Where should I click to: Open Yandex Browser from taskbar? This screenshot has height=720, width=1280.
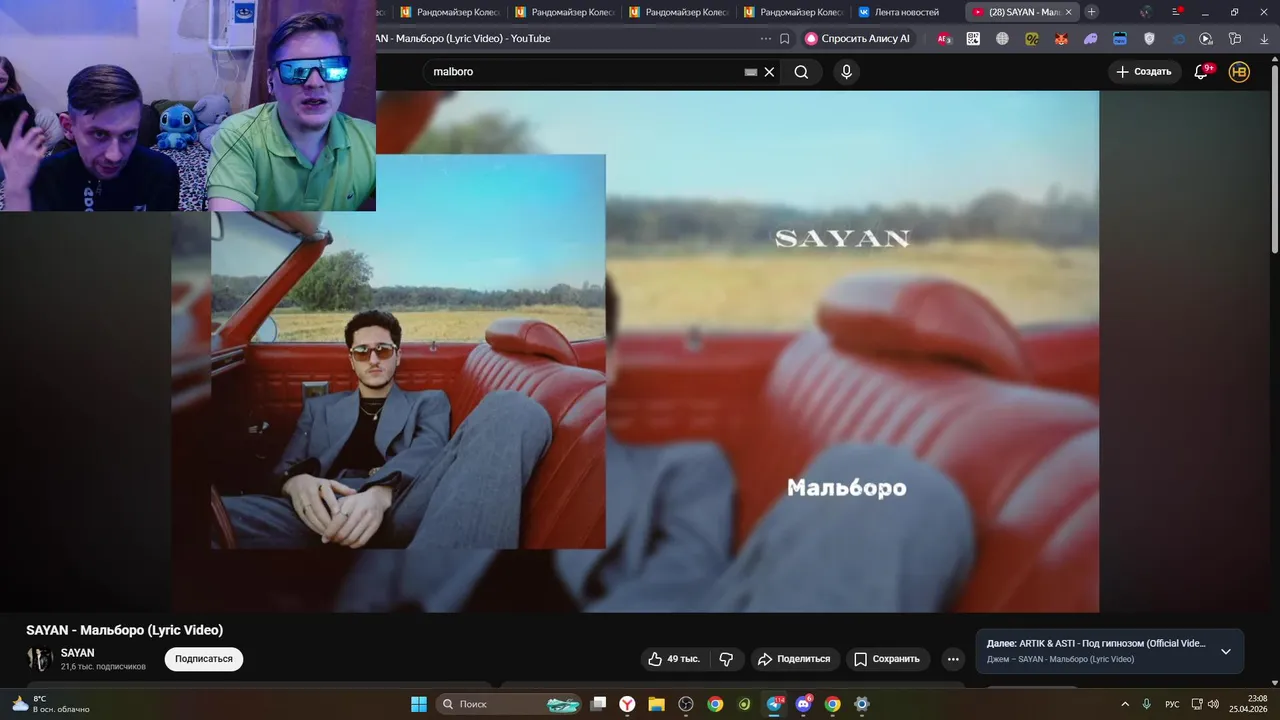coord(627,704)
